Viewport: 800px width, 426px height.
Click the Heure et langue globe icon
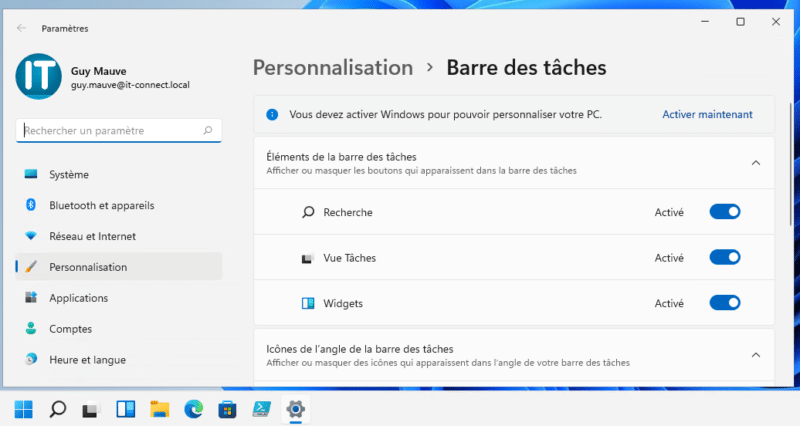tap(31, 359)
